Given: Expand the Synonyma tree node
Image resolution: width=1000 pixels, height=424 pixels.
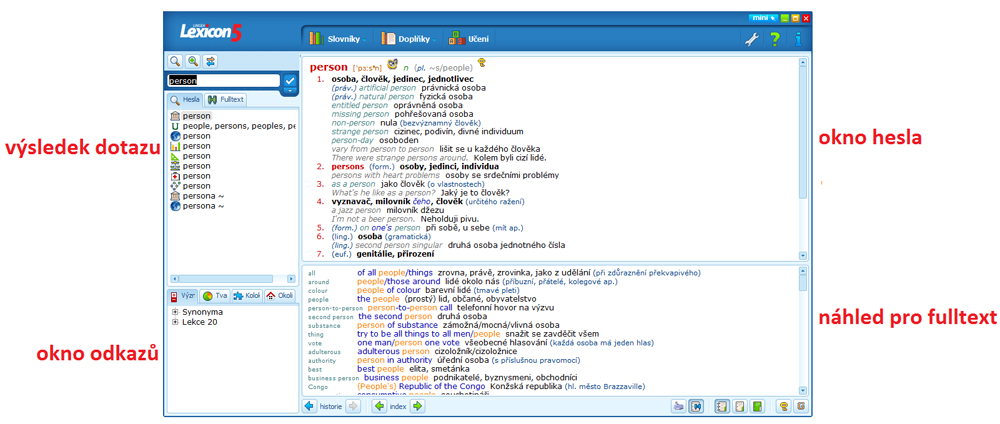Looking at the screenshot, I should [x=175, y=312].
